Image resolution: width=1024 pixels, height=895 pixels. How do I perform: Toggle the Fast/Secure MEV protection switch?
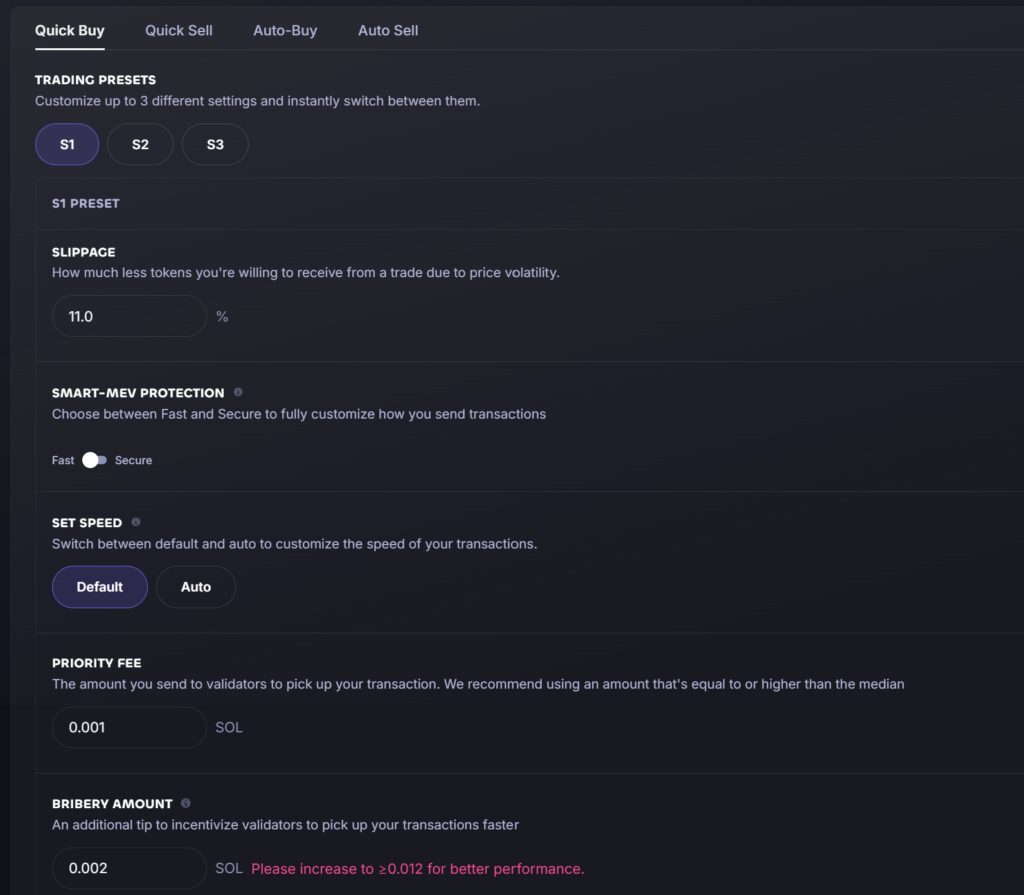point(95,460)
